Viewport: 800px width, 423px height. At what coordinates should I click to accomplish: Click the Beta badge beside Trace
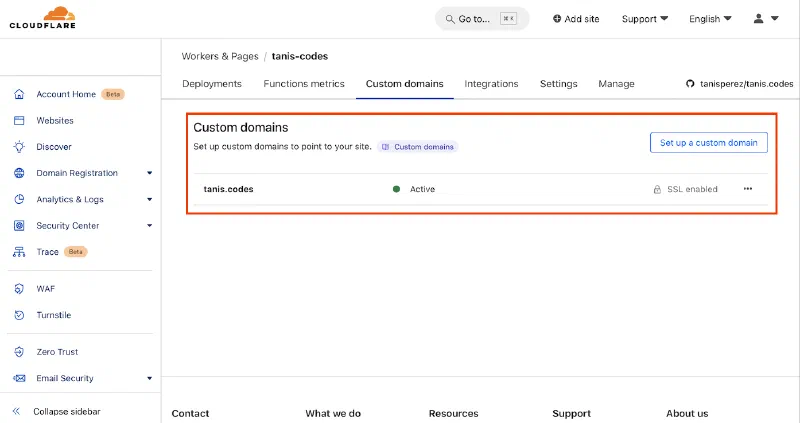pyautogui.click(x=76, y=252)
